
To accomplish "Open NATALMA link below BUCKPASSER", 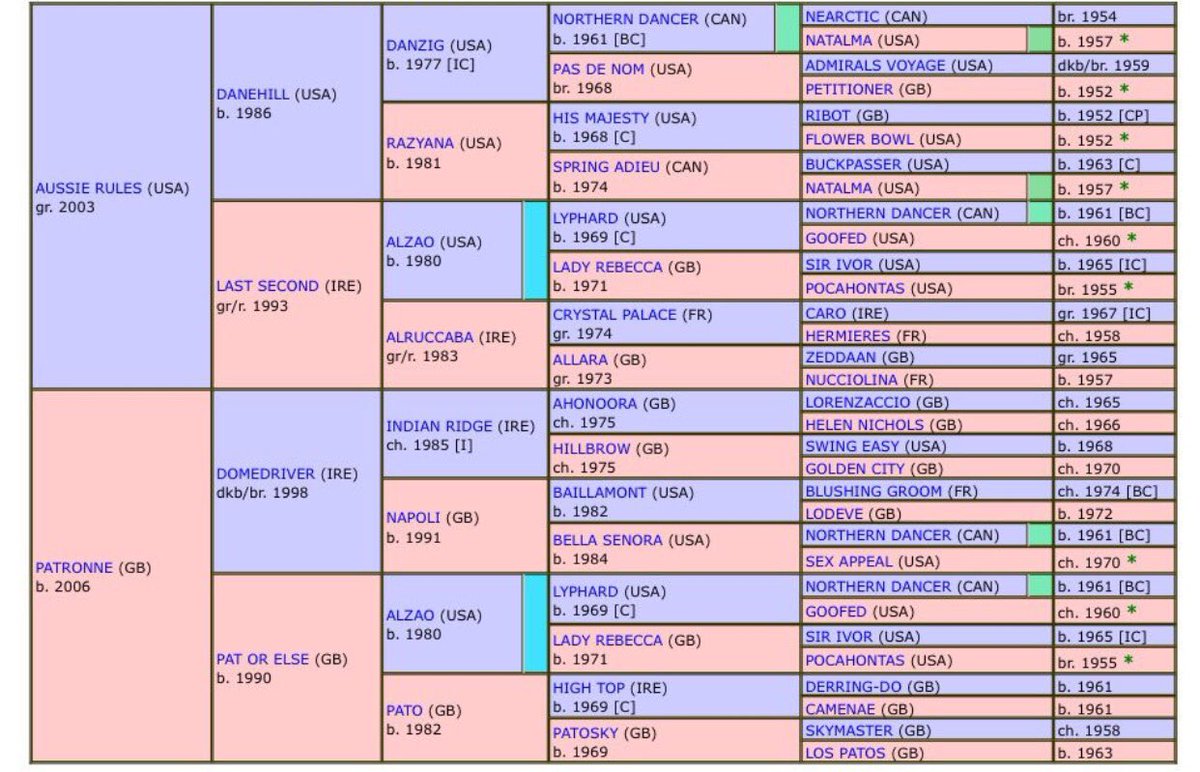I will pyautogui.click(x=861, y=188).
